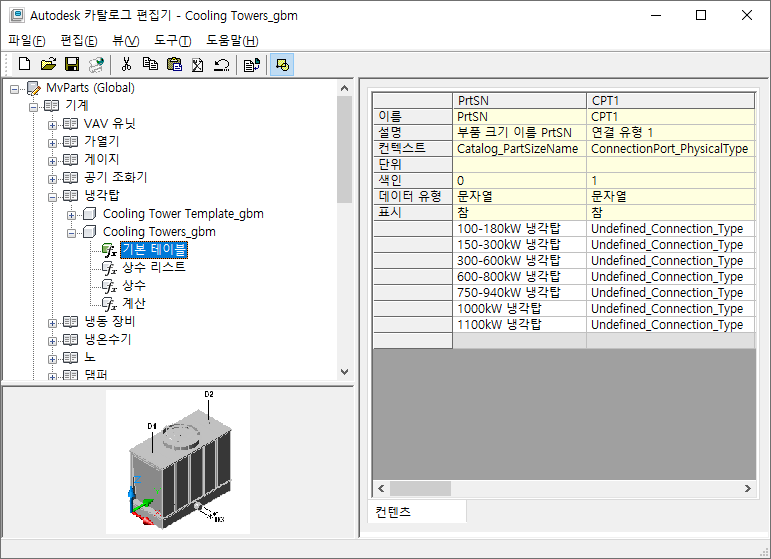The image size is (771, 559).
Task: Save the catalog with the floppy icon
Action: [72, 64]
